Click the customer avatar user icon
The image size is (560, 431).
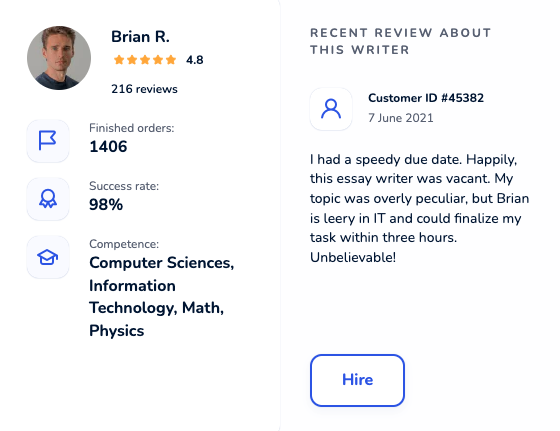coord(331,109)
